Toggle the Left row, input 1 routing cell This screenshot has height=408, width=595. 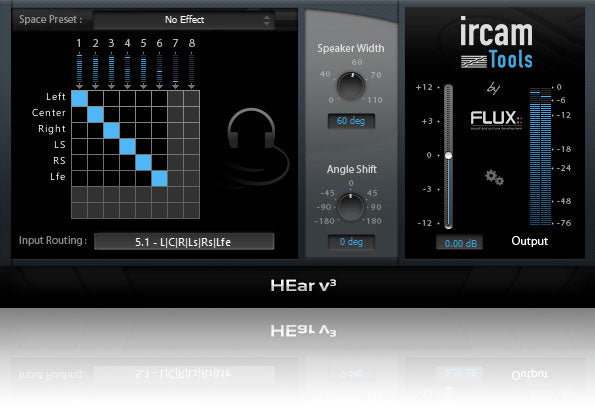pos(79,98)
